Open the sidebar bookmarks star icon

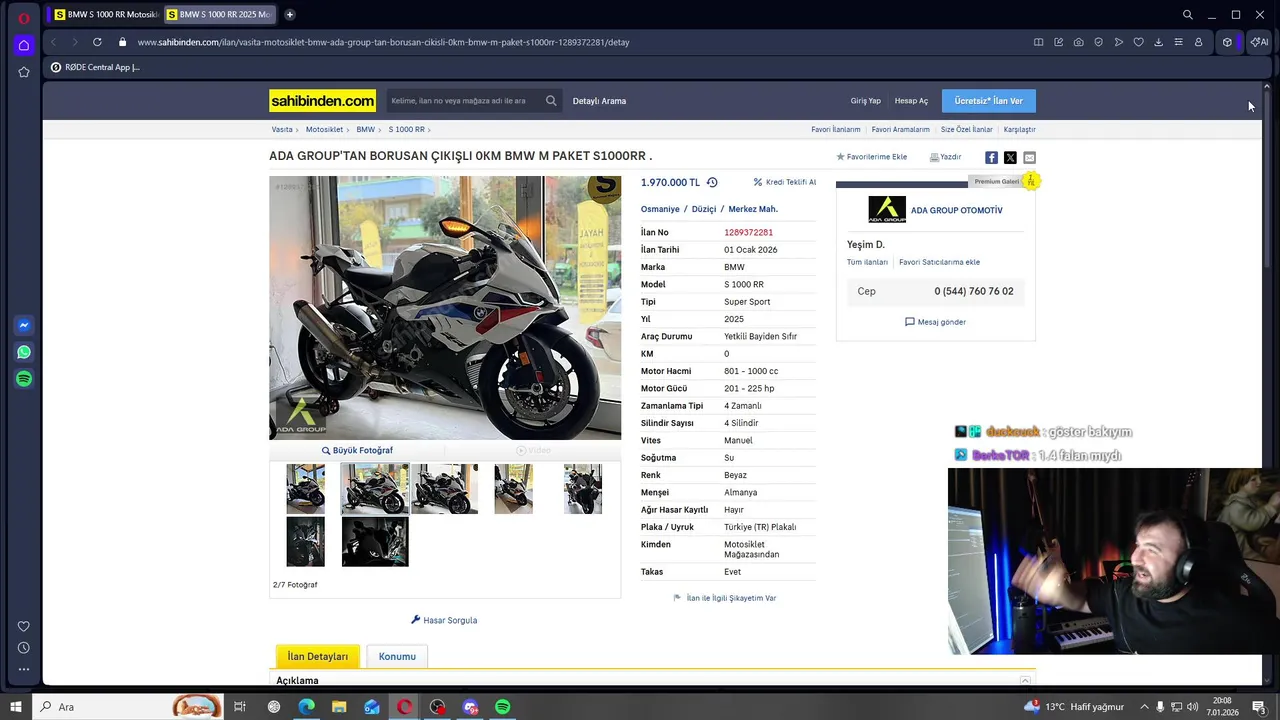tap(24, 72)
